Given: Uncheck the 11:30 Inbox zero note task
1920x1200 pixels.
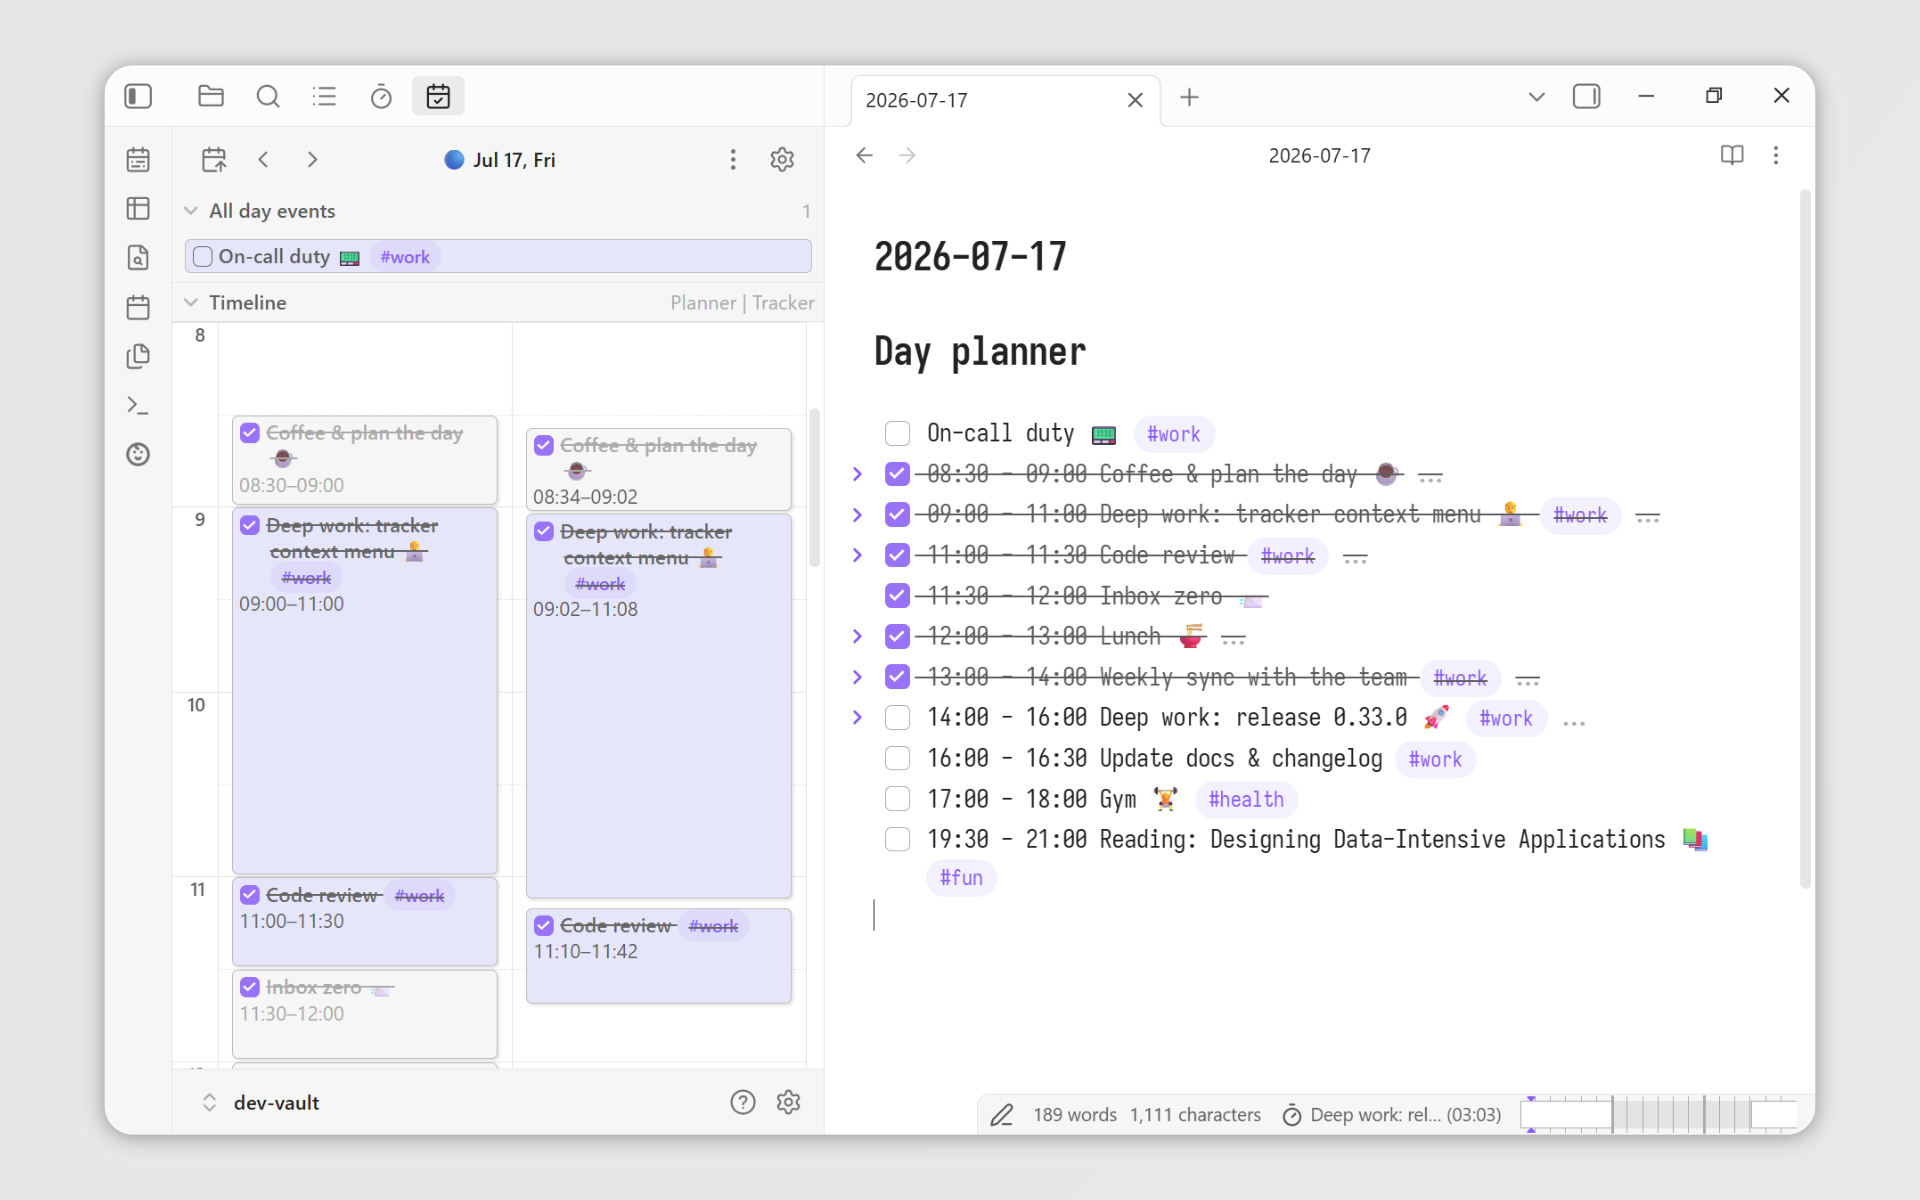Looking at the screenshot, I should (897, 596).
